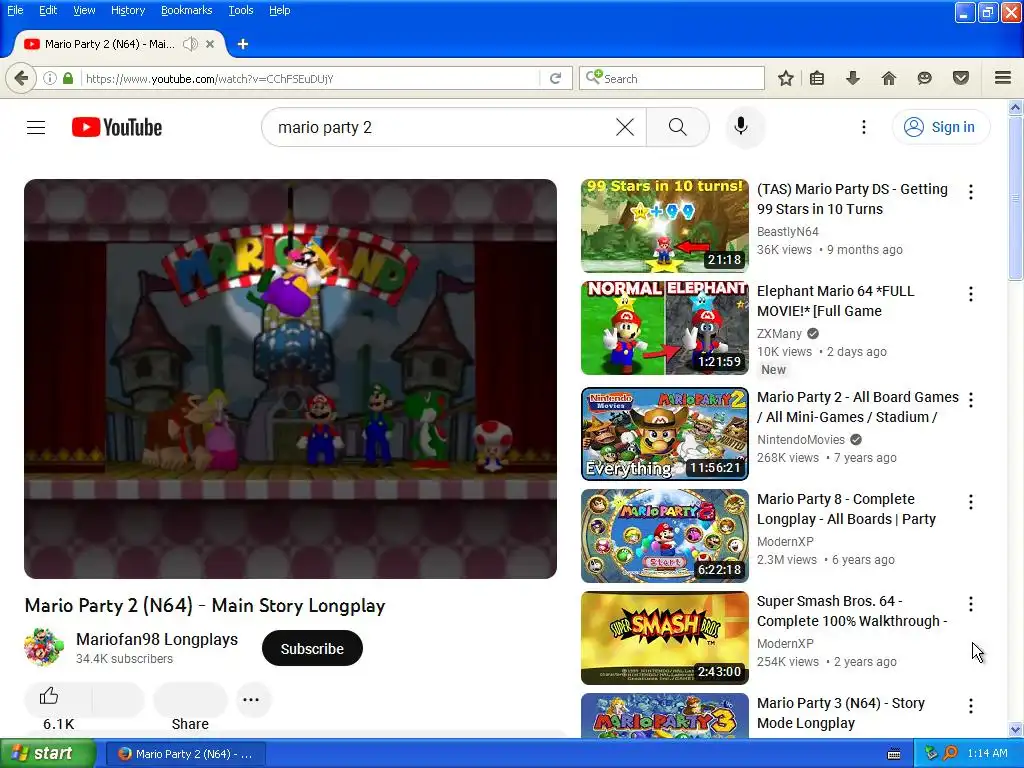This screenshot has height=768, width=1024.
Task: Open the Help menu
Action: 280,10
